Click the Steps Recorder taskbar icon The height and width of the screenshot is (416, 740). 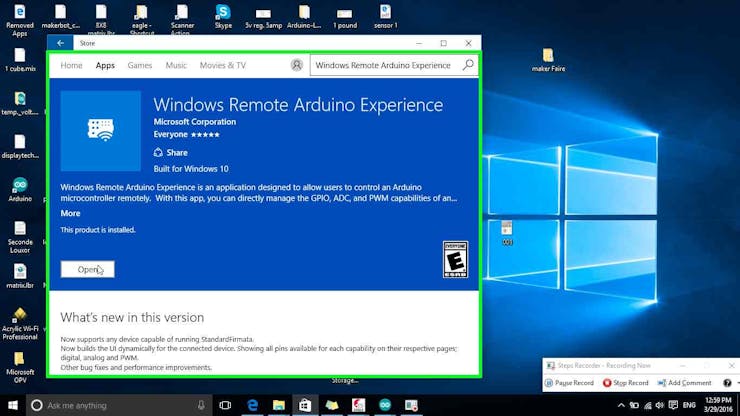click(x=411, y=405)
